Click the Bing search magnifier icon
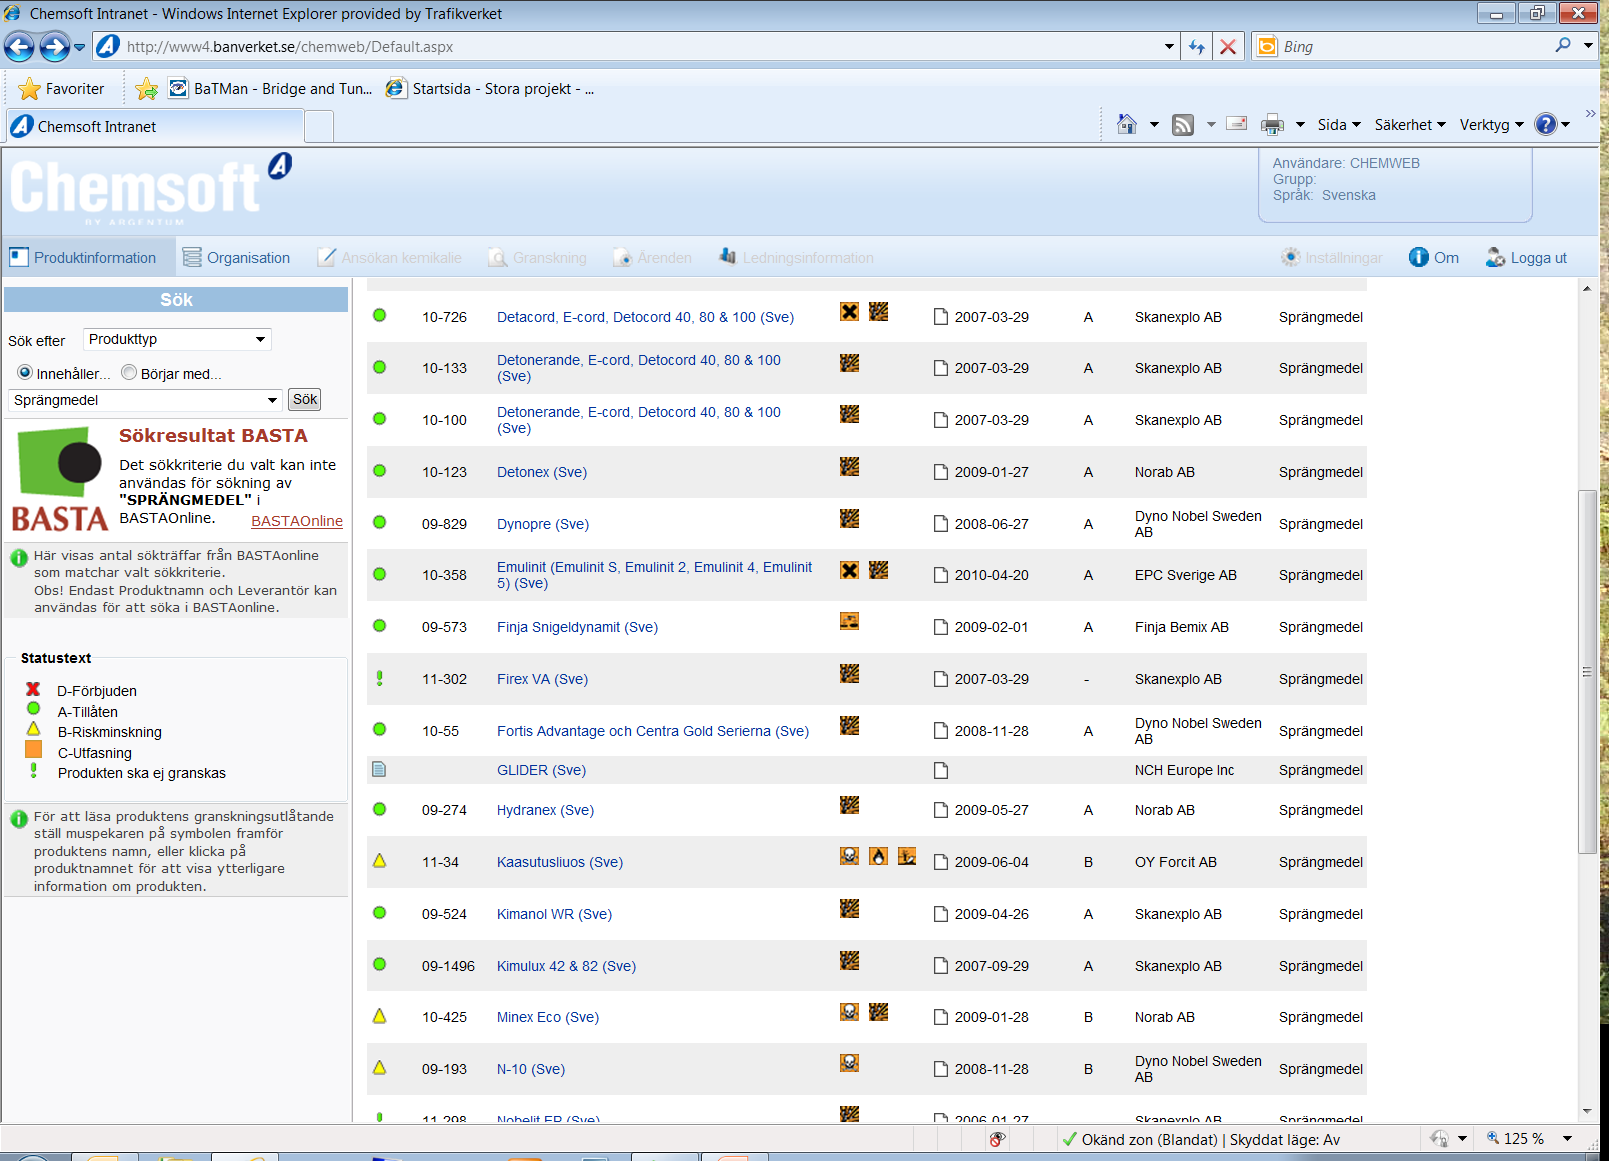This screenshot has width=1609, height=1161. (x=1563, y=45)
